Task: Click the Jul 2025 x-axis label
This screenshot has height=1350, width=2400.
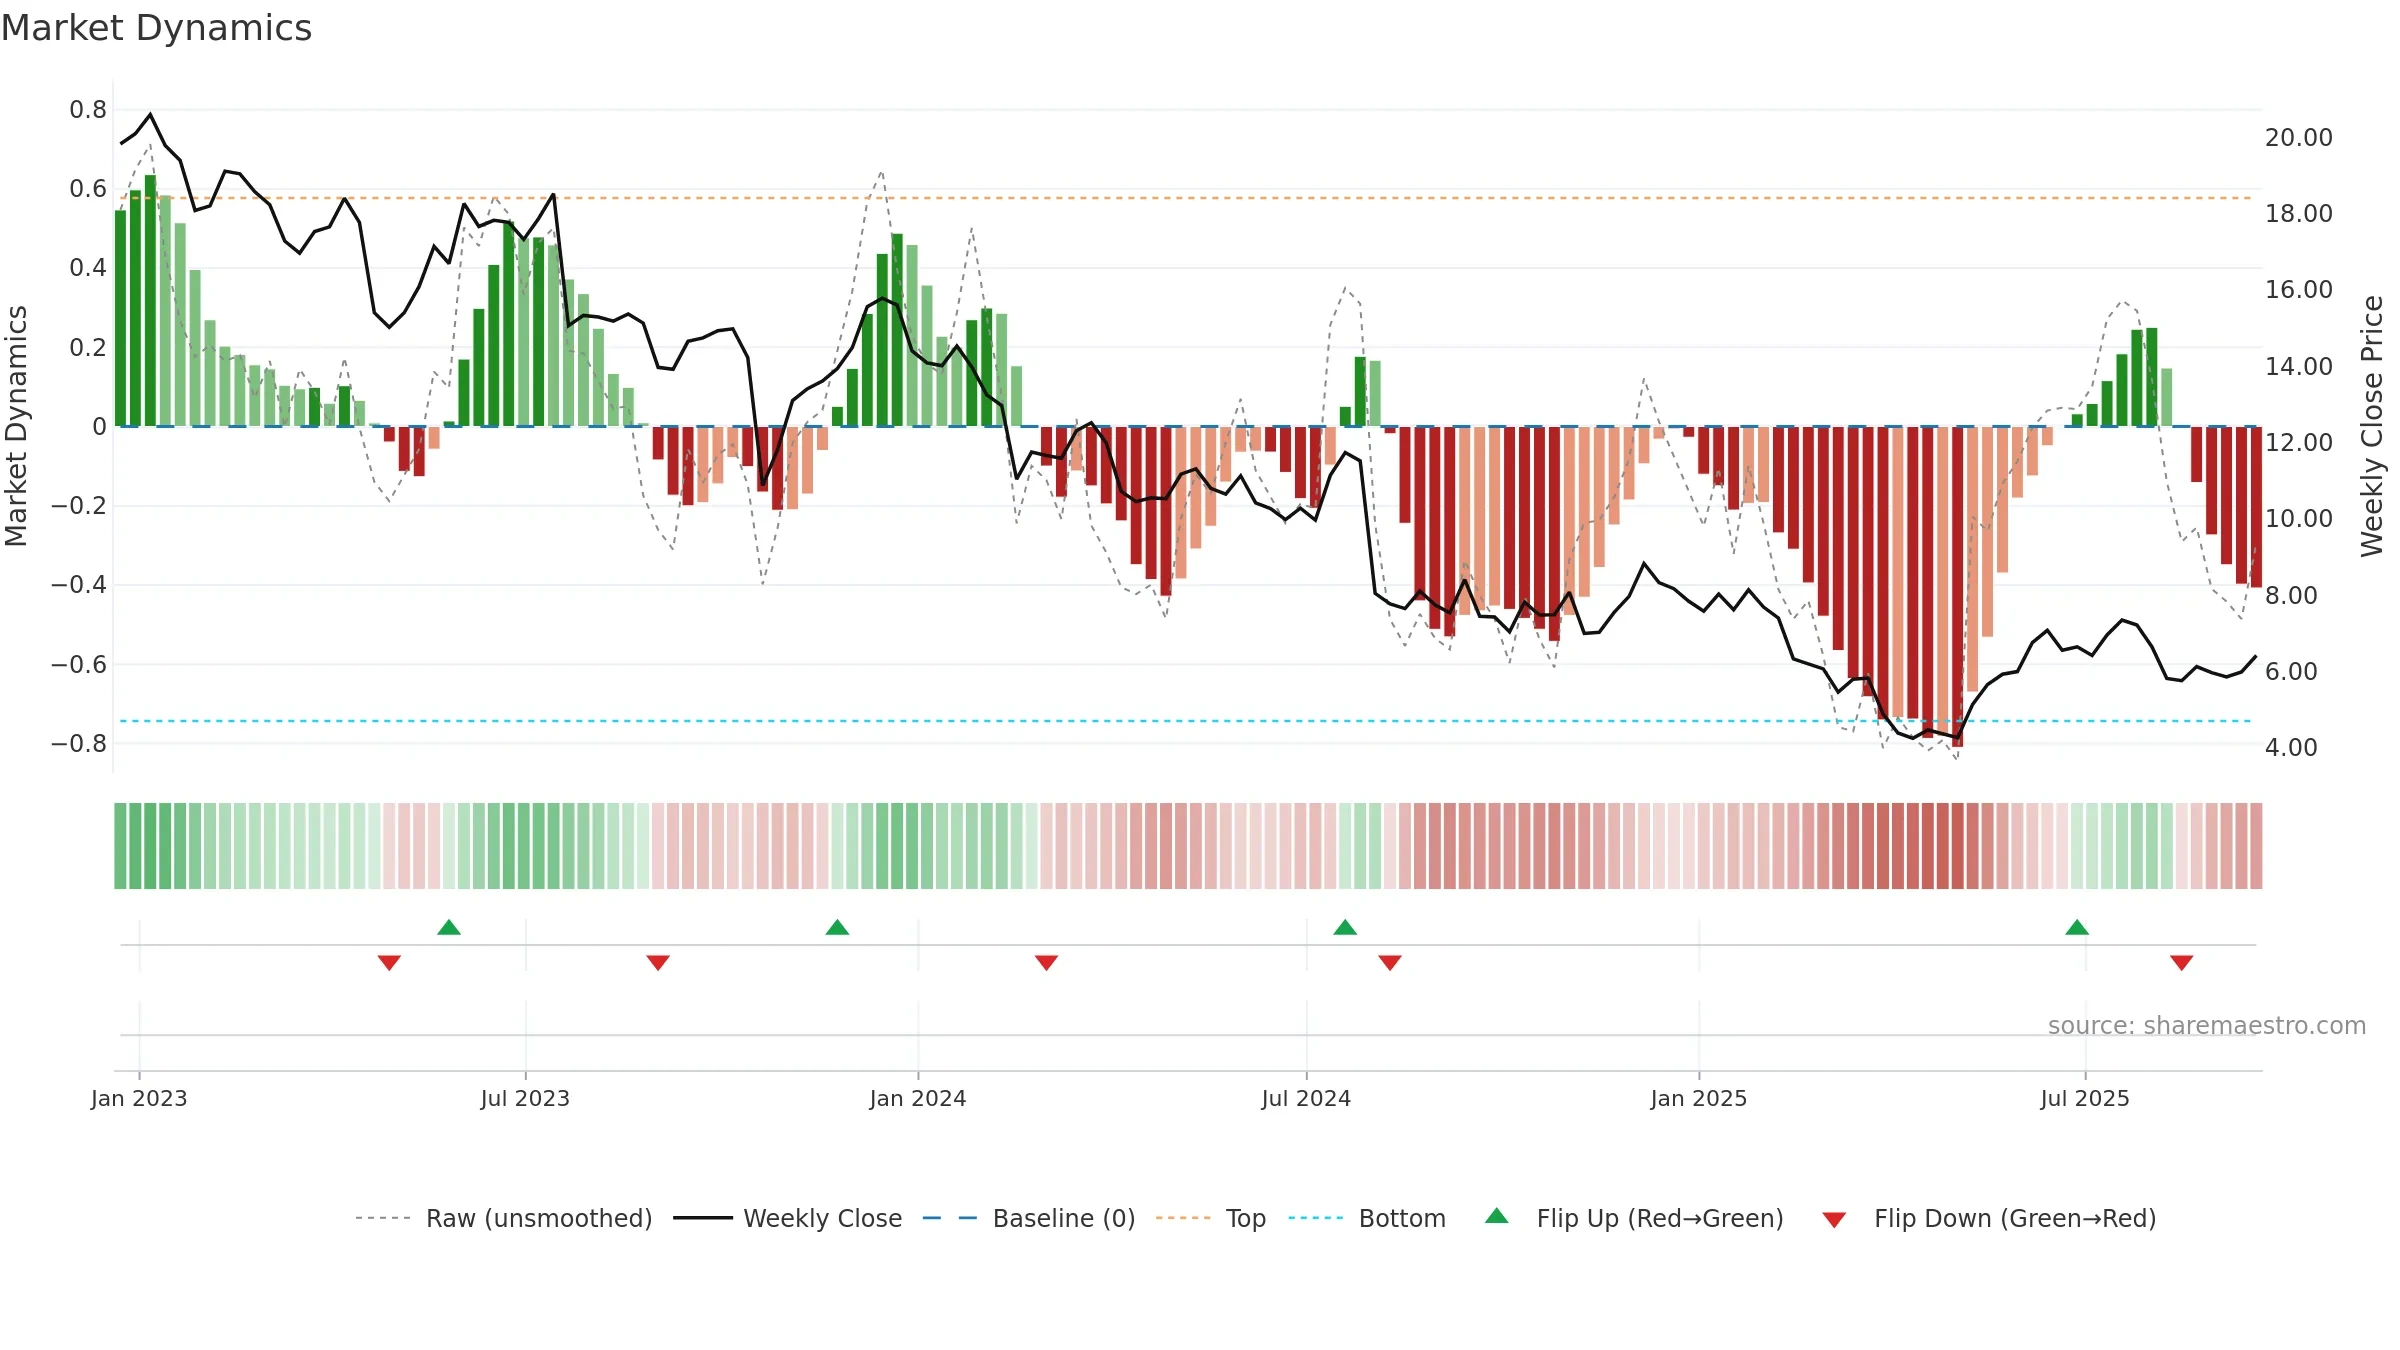Action: (x=2085, y=1098)
